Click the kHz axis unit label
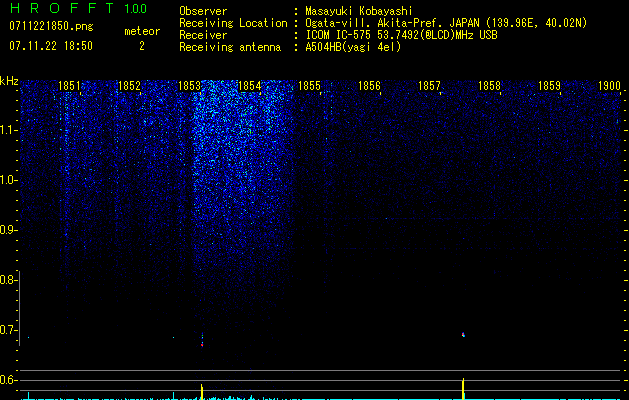Image resolution: width=629 pixels, height=400 pixels. pyautogui.click(x=9, y=81)
